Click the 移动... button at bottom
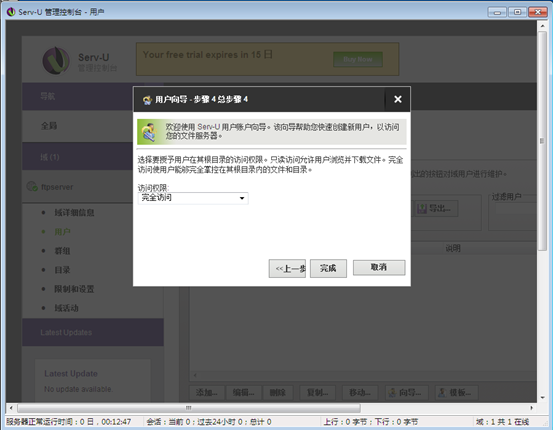Screen dimensions: 553x430 click(360, 392)
